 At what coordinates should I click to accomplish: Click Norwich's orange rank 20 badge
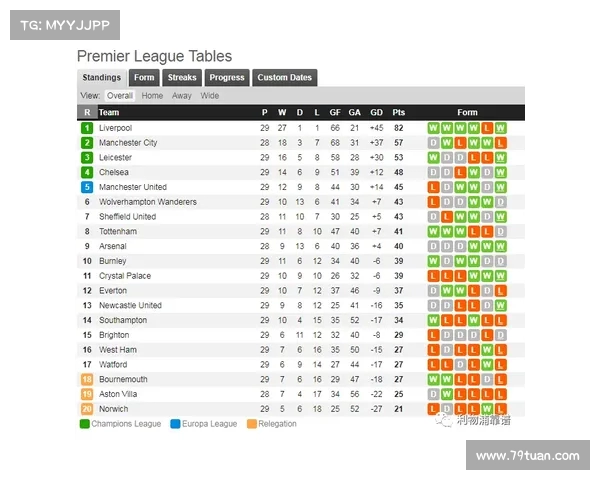click(x=87, y=409)
